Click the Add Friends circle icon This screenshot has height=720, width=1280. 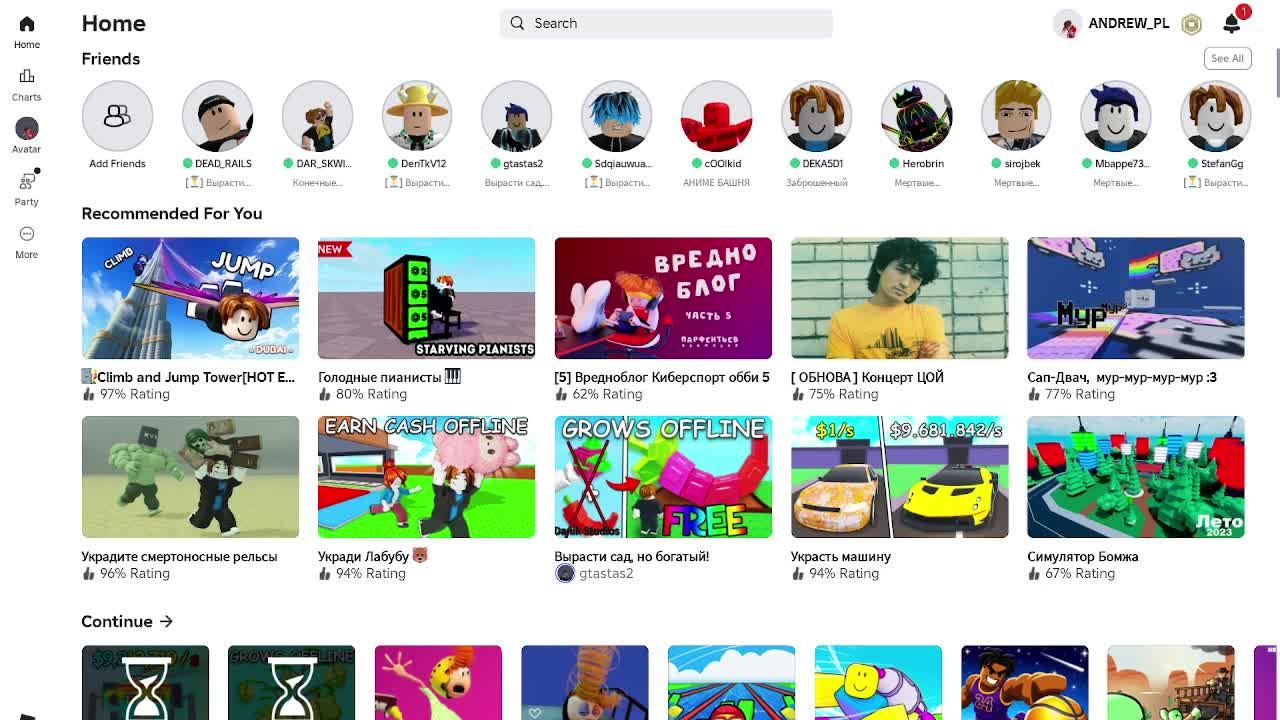click(117, 116)
